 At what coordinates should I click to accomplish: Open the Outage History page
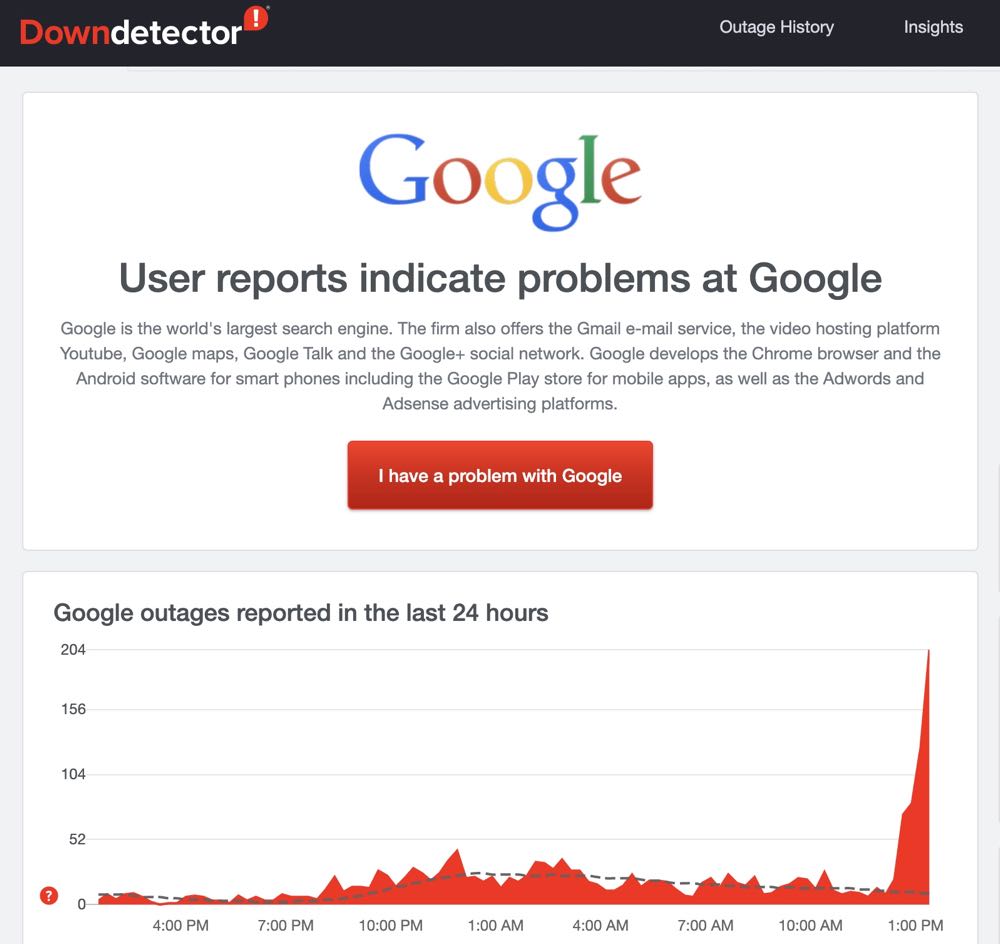(x=776, y=27)
